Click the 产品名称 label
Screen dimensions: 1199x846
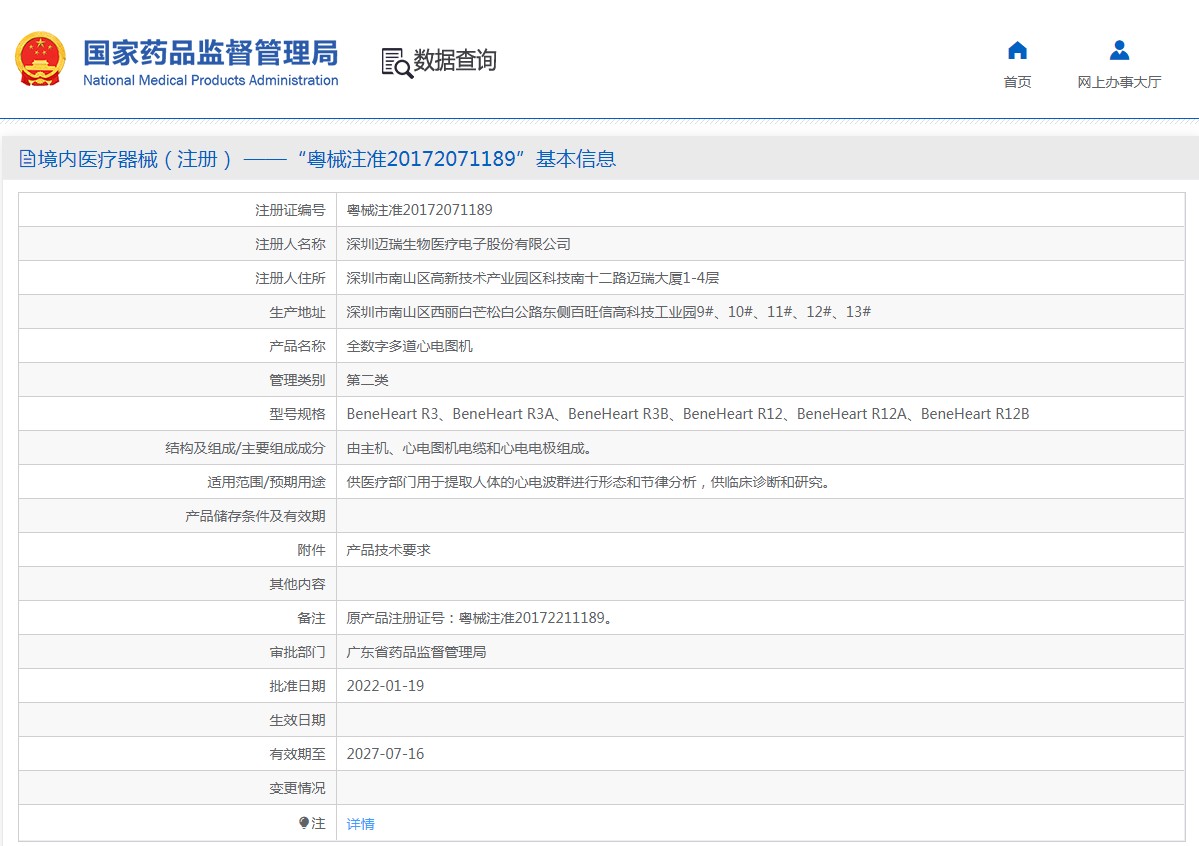click(x=297, y=346)
